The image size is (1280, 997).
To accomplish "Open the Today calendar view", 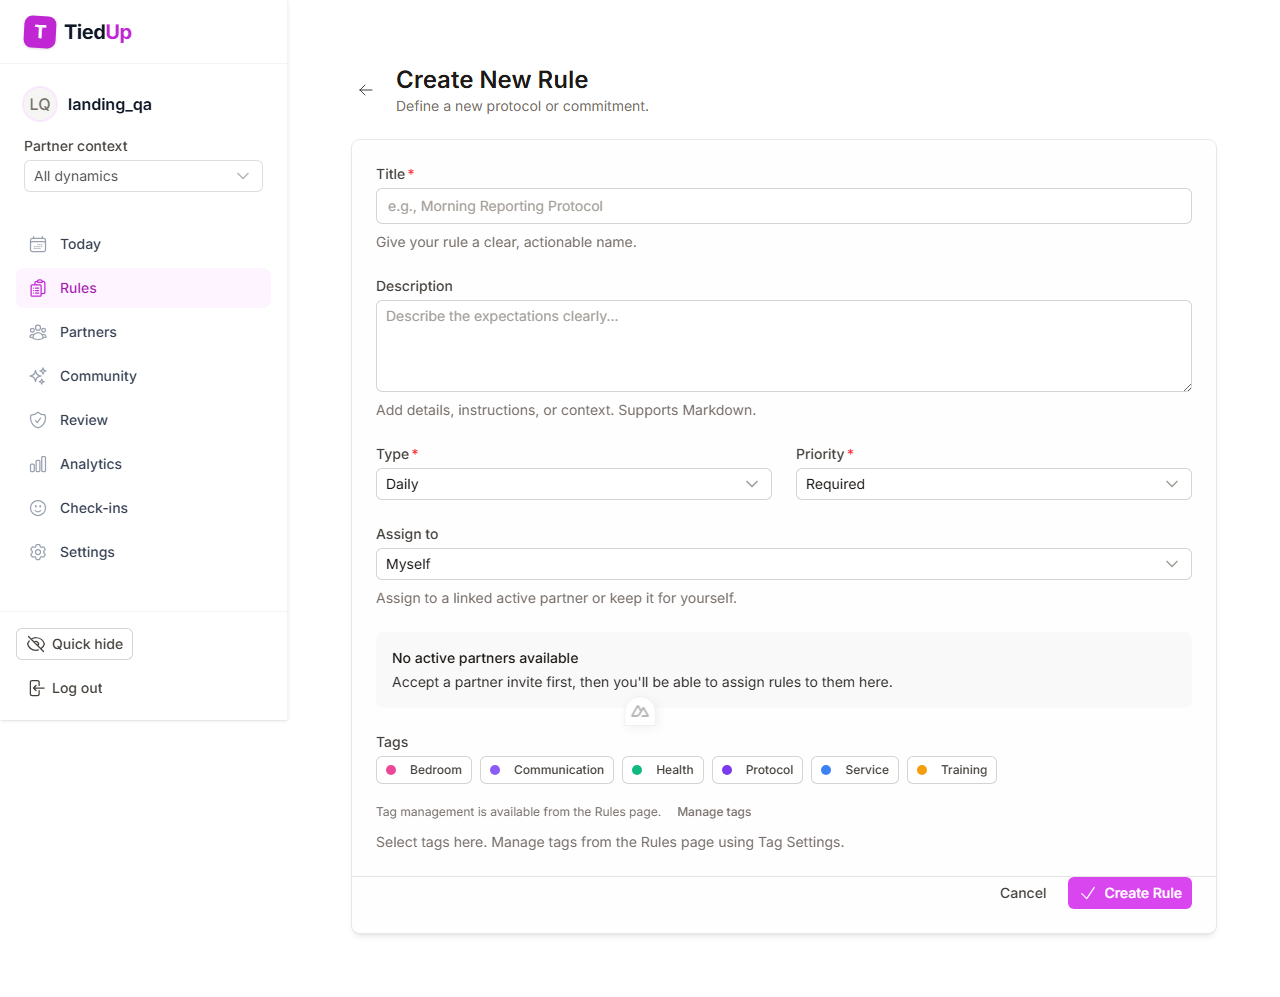I will 80,244.
